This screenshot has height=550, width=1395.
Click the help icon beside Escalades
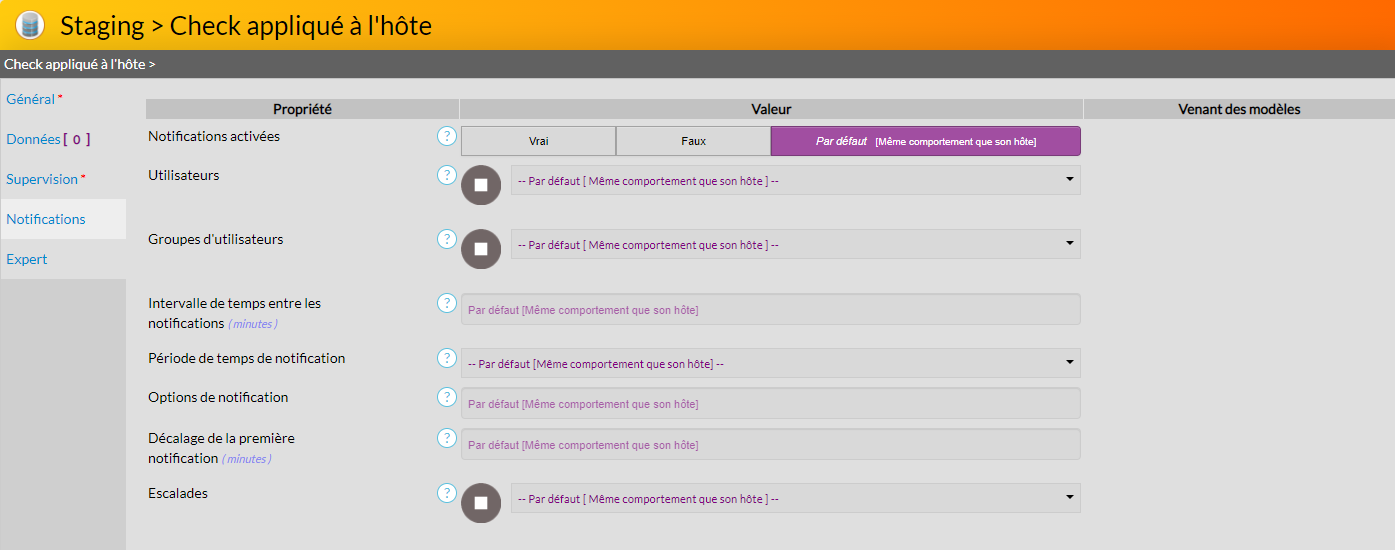447,493
